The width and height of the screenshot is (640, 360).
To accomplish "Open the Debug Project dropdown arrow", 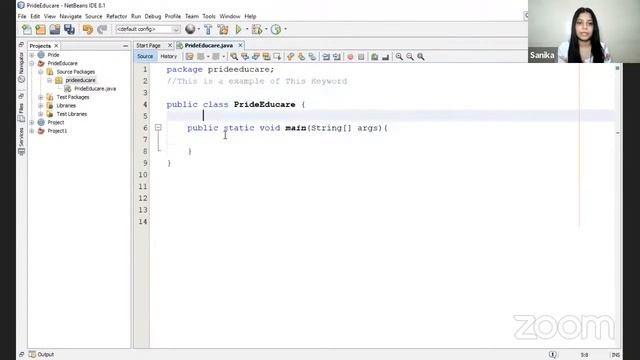I will click(266, 29).
